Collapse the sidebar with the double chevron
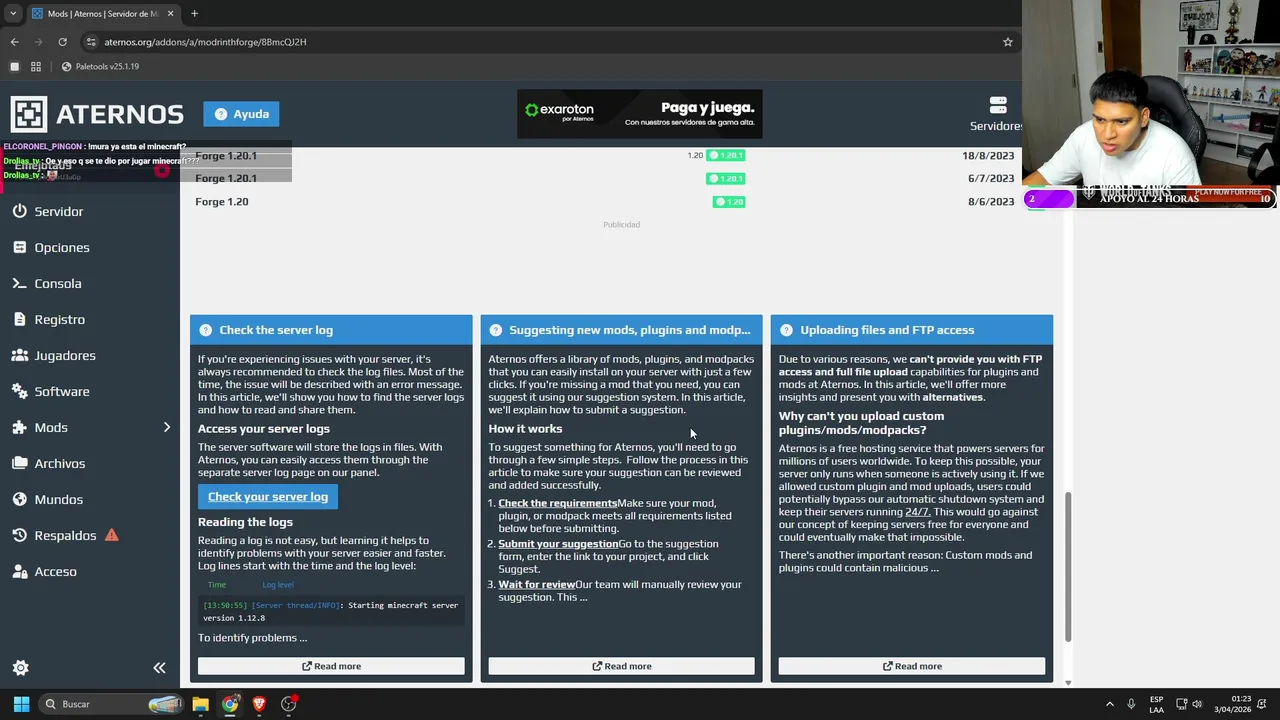 (x=159, y=667)
